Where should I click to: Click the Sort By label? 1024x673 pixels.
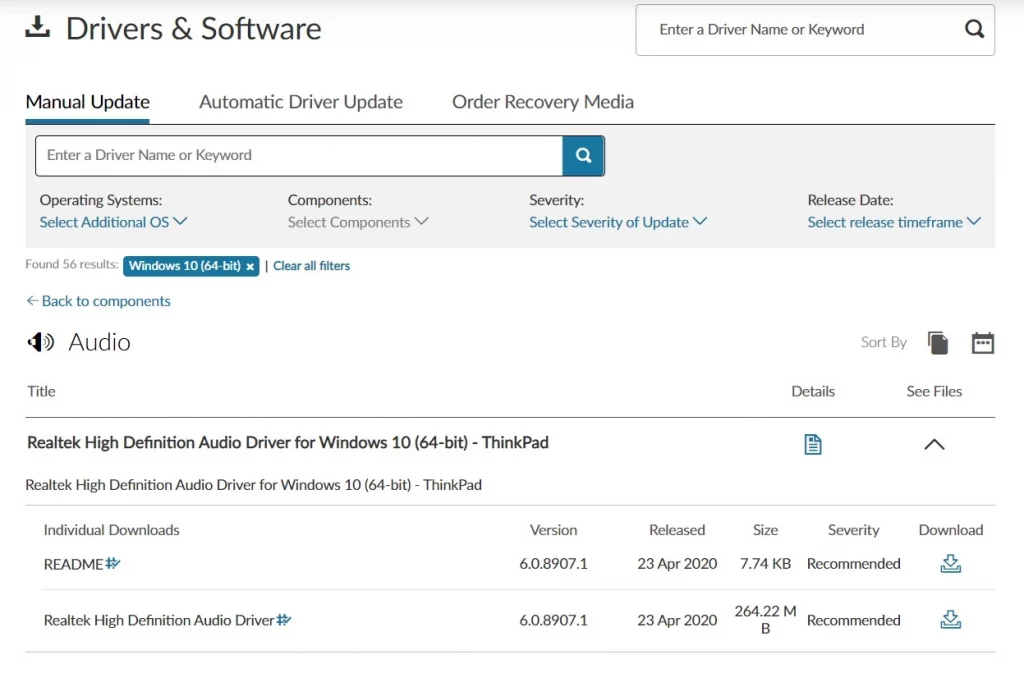(x=884, y=342)
